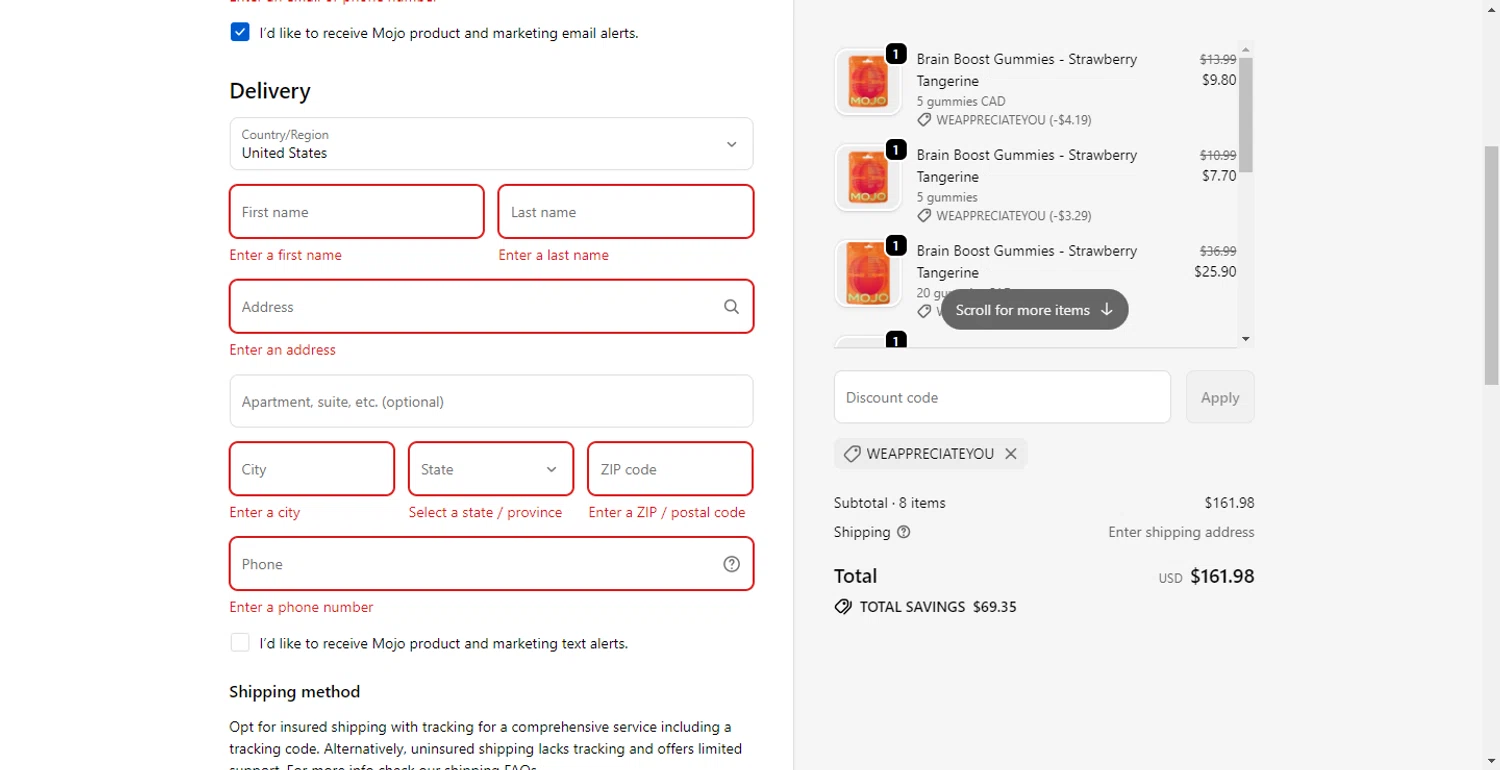1500x770 pixels.
Task: Click the scroll down arrow in cart list
Action: [1246, 339]
